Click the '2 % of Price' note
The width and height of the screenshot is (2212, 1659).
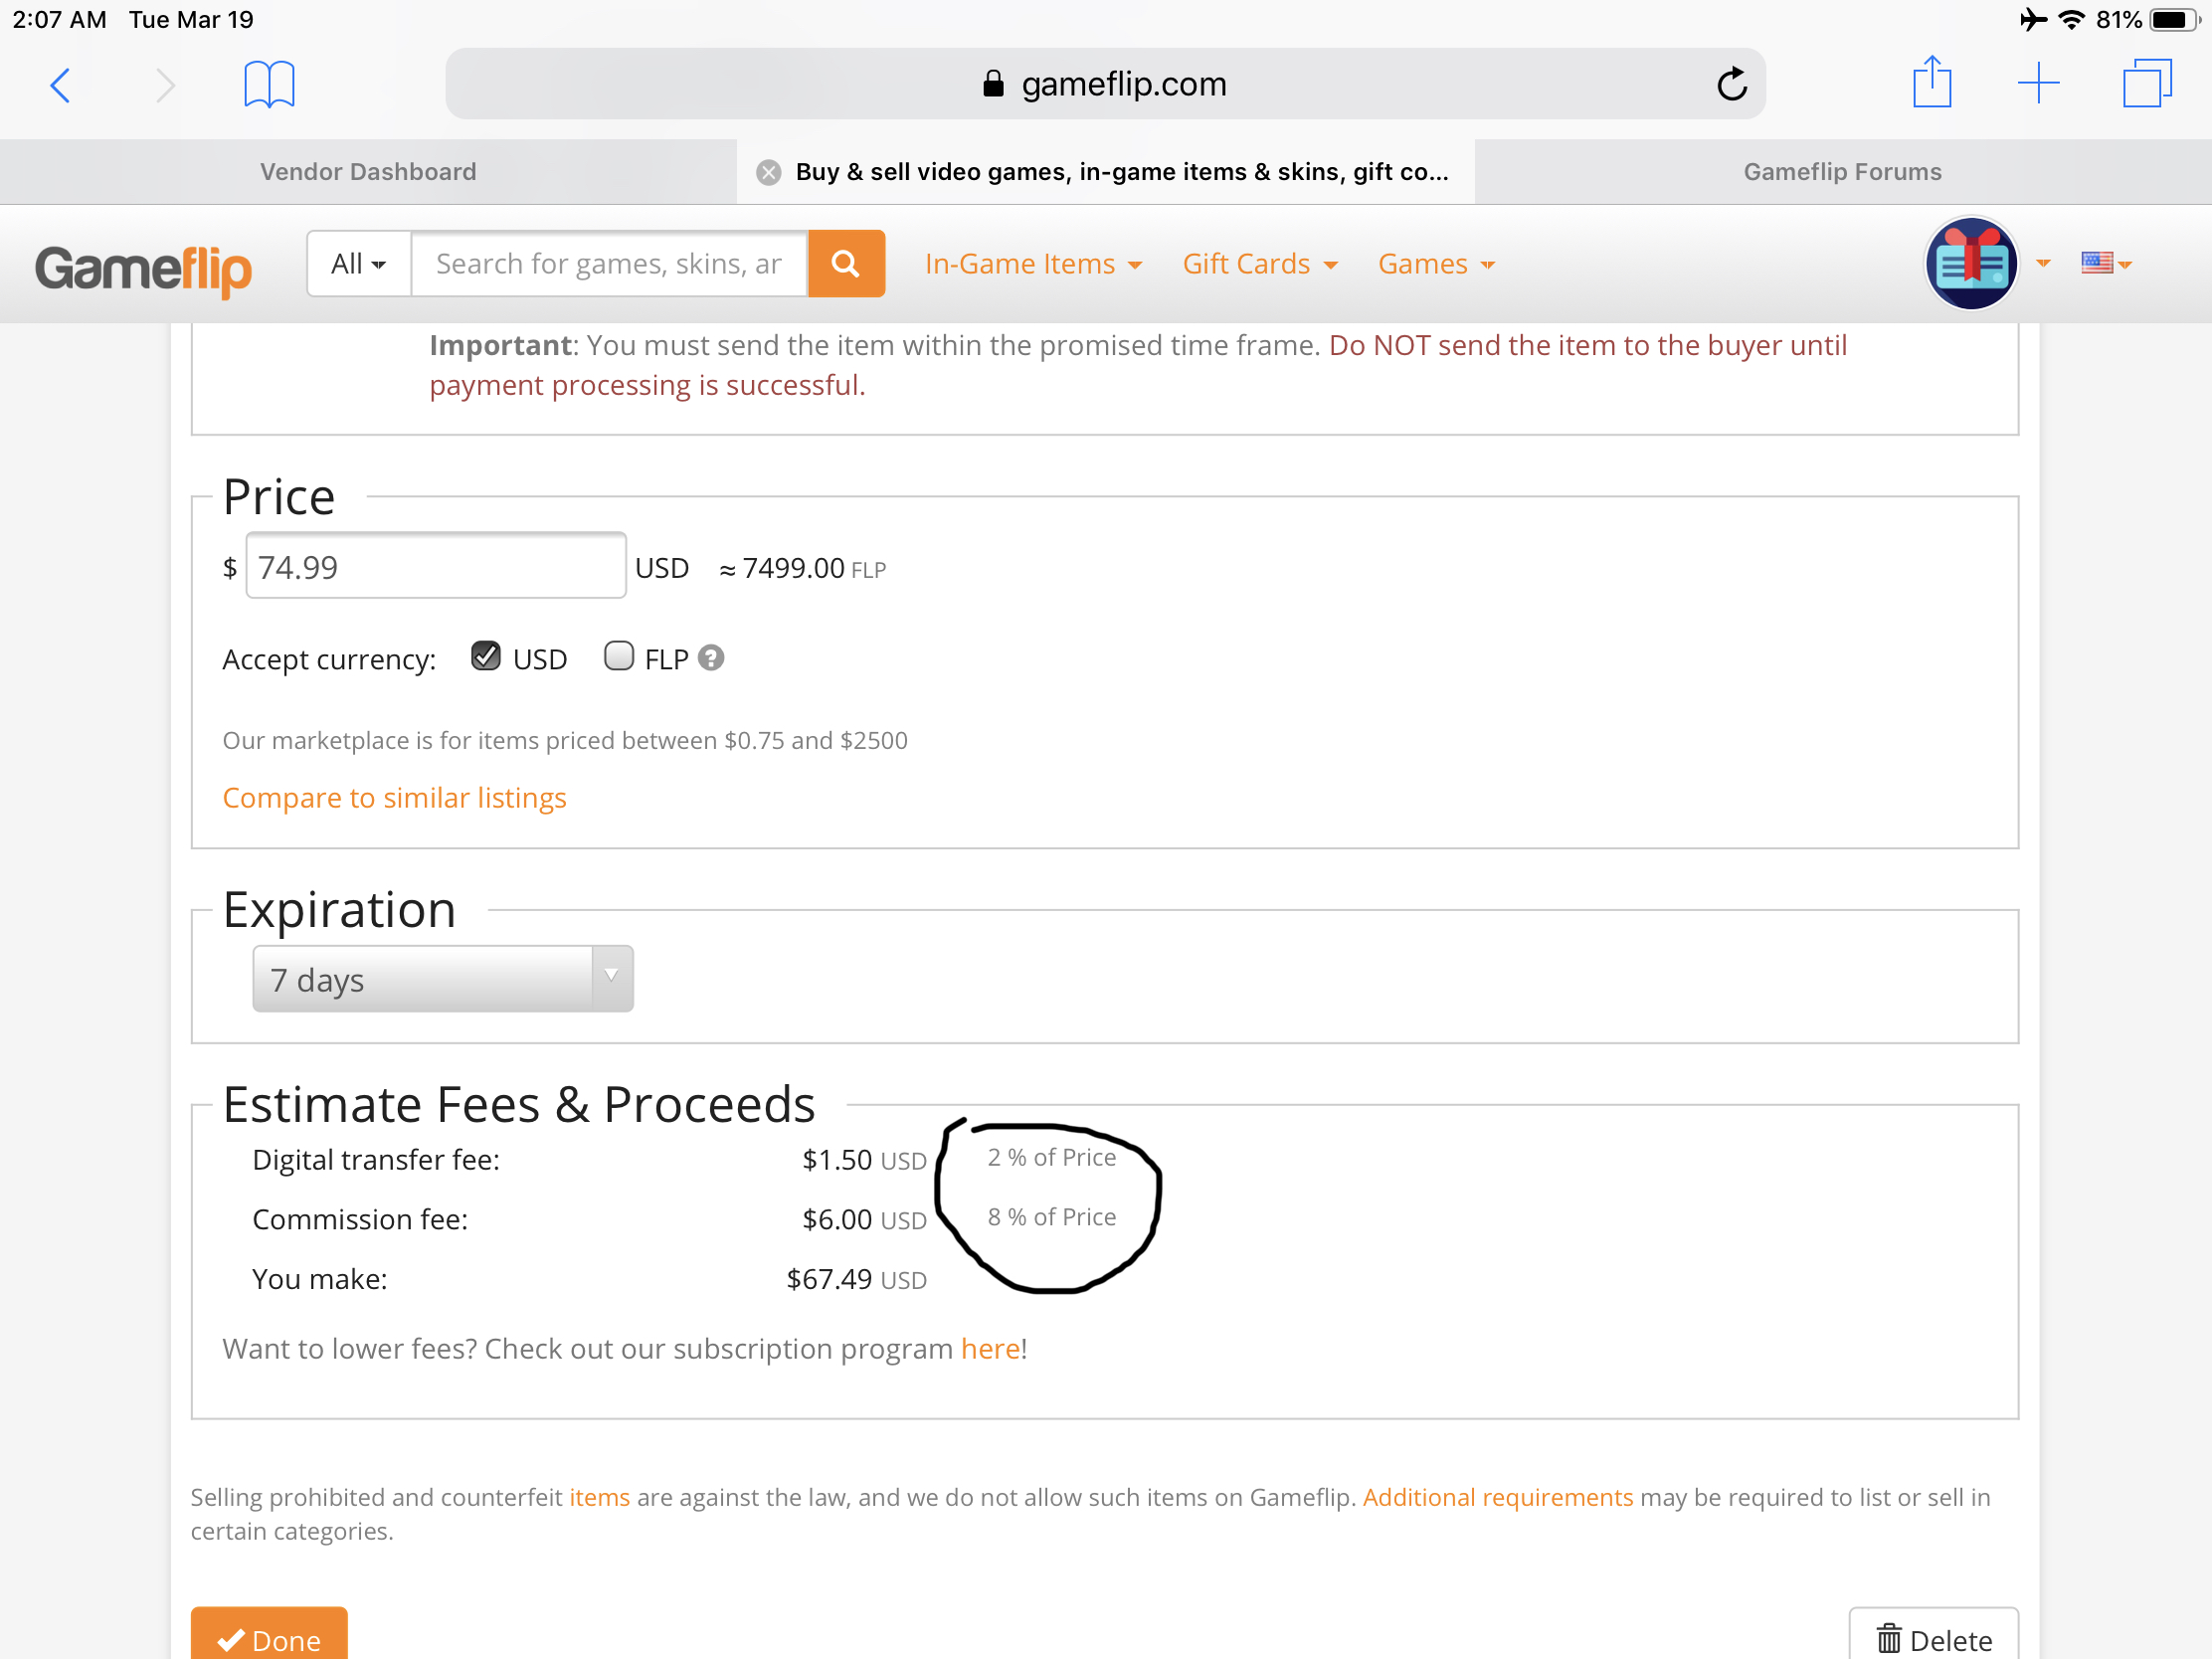pos(1051,1157)
